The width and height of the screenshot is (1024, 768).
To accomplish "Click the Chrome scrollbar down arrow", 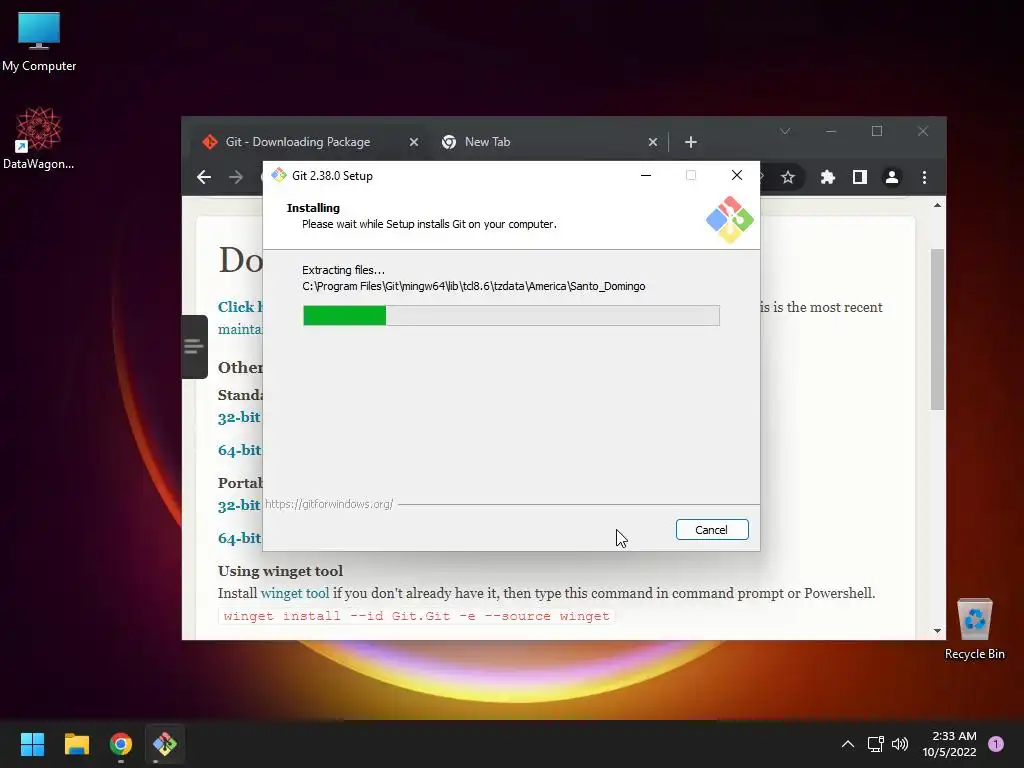I will tap(938, 631).
